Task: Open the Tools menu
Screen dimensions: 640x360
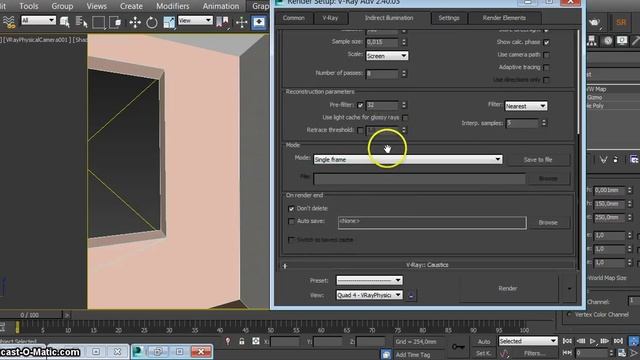Action: pyautogui.click(x=29, y=6)
